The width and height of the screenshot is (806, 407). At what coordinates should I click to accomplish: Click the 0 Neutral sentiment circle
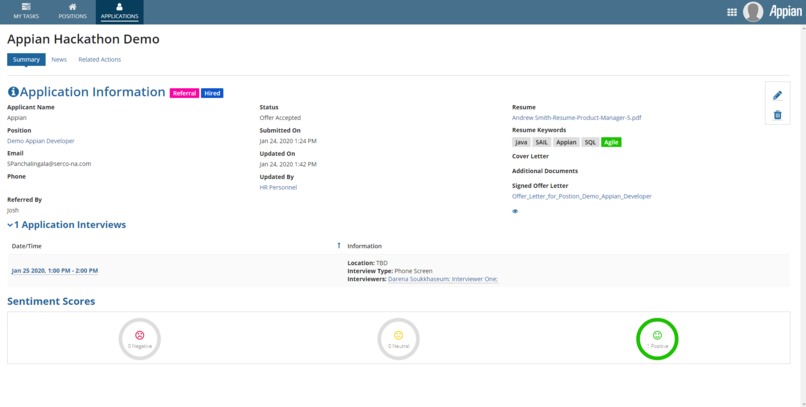pos(398,339)
